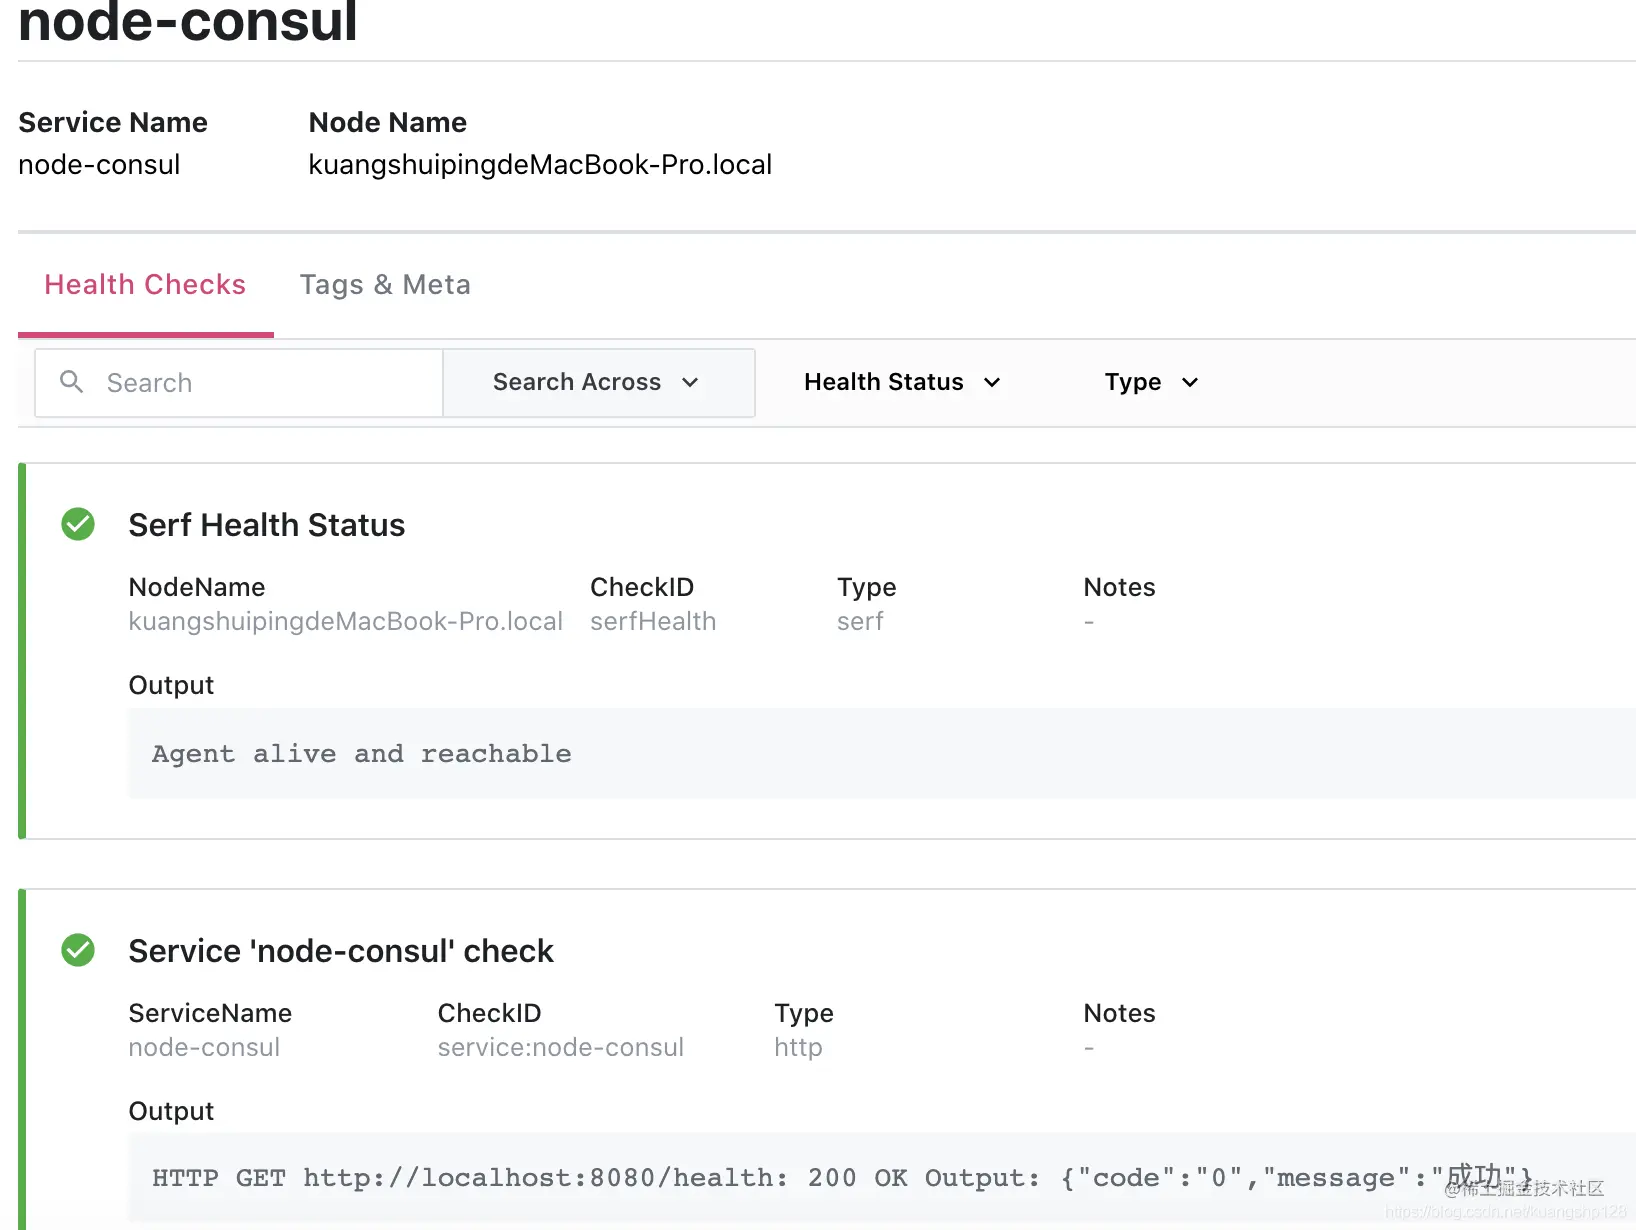Click the chevron arrow next to Type filter
This screenshot has height=1230, width=1636.
coord(1190,383)
